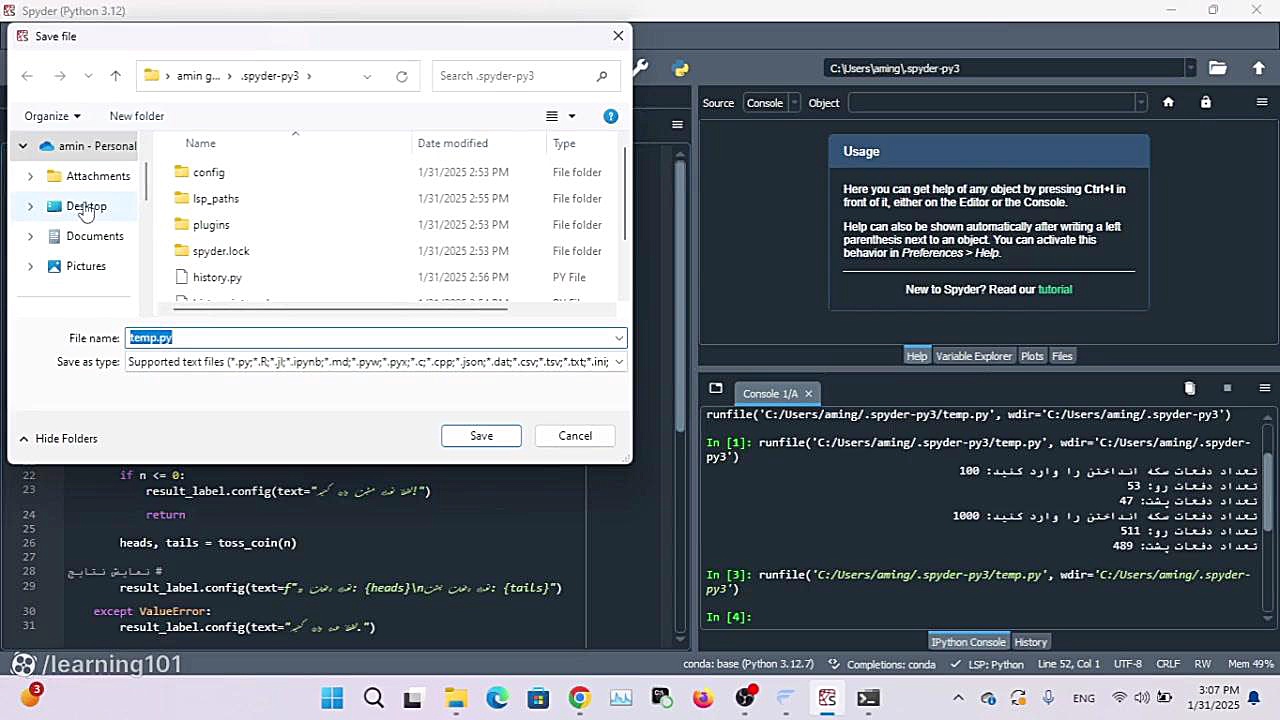
Task: Expand the Documents folder node
Action: [30, 236]
